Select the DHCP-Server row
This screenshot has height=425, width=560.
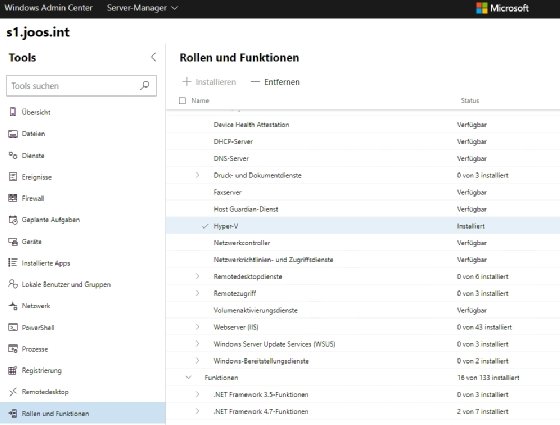[363, 141]
